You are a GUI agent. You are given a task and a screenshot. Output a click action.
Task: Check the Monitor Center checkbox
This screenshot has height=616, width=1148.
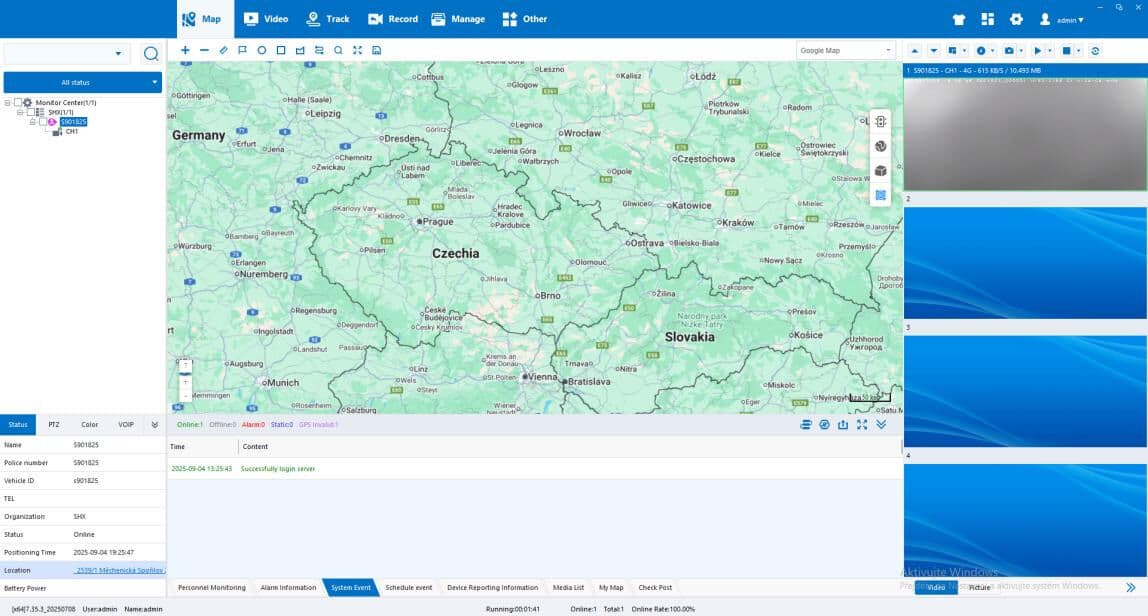(18, 103)
